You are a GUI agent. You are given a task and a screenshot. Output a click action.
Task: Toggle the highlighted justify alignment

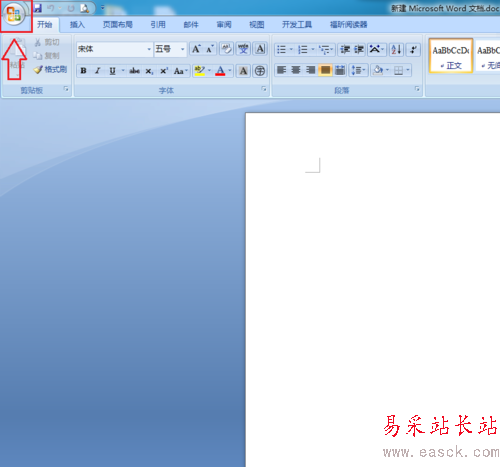pos(325,70)
